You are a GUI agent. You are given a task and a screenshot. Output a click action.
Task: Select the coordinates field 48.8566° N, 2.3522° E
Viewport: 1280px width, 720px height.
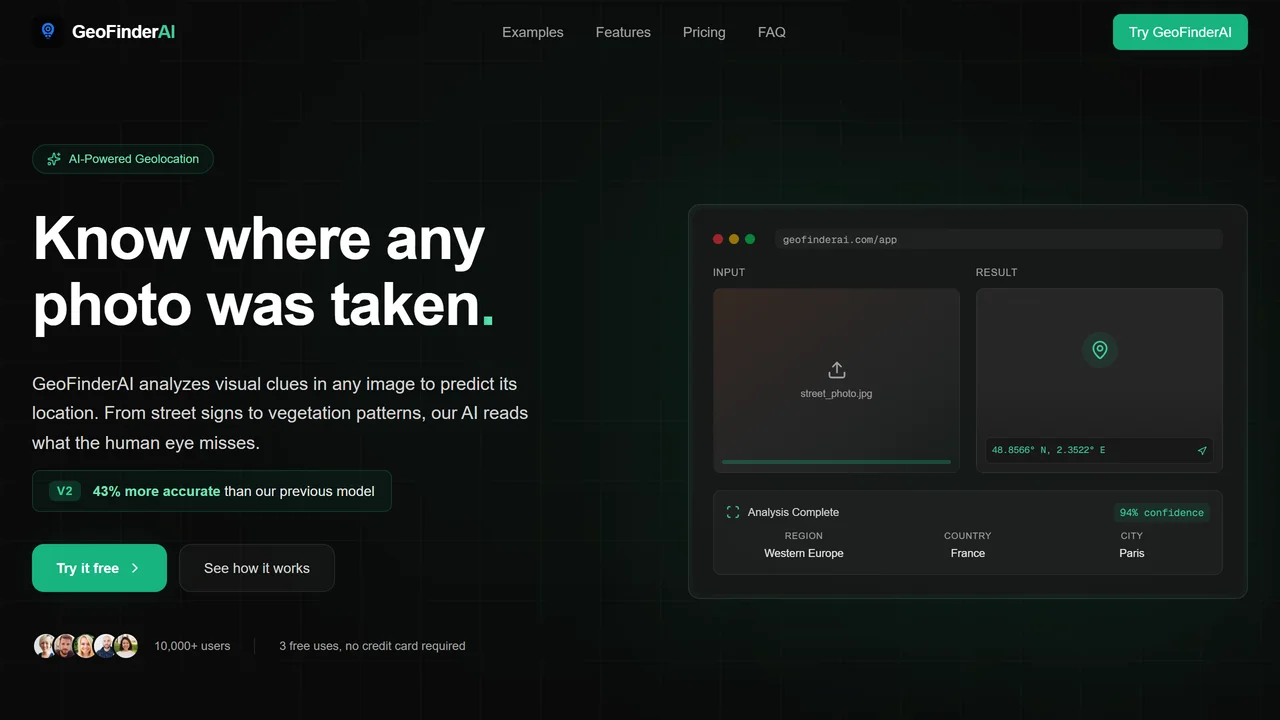pyautogui.click(x=1099, y=450)
